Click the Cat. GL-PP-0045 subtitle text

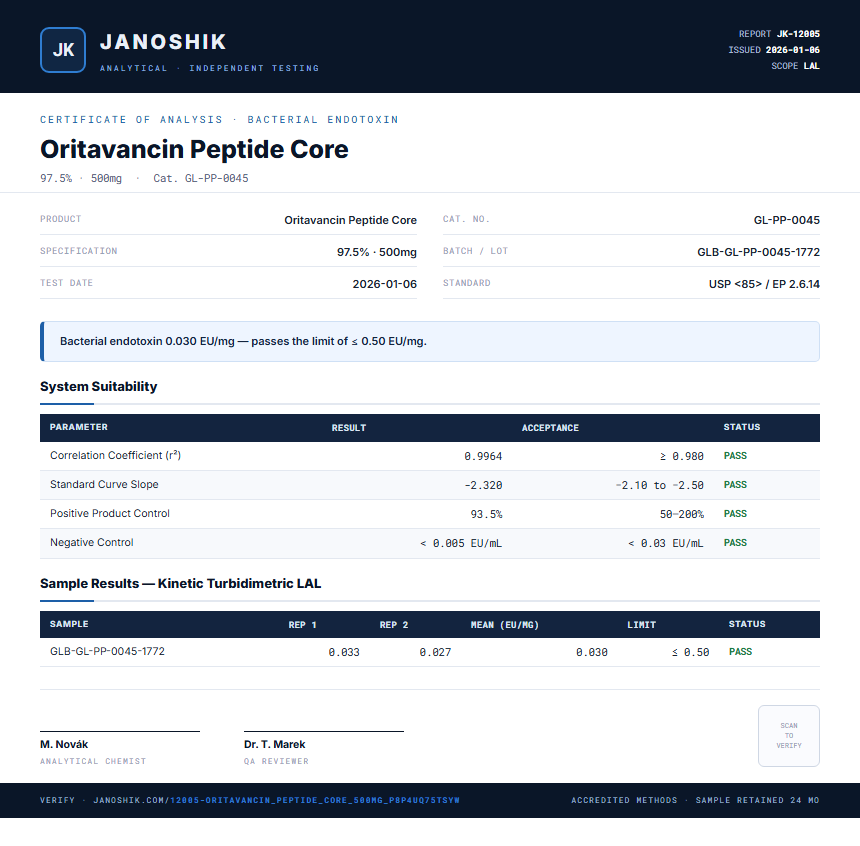click(x=201, y=178)
